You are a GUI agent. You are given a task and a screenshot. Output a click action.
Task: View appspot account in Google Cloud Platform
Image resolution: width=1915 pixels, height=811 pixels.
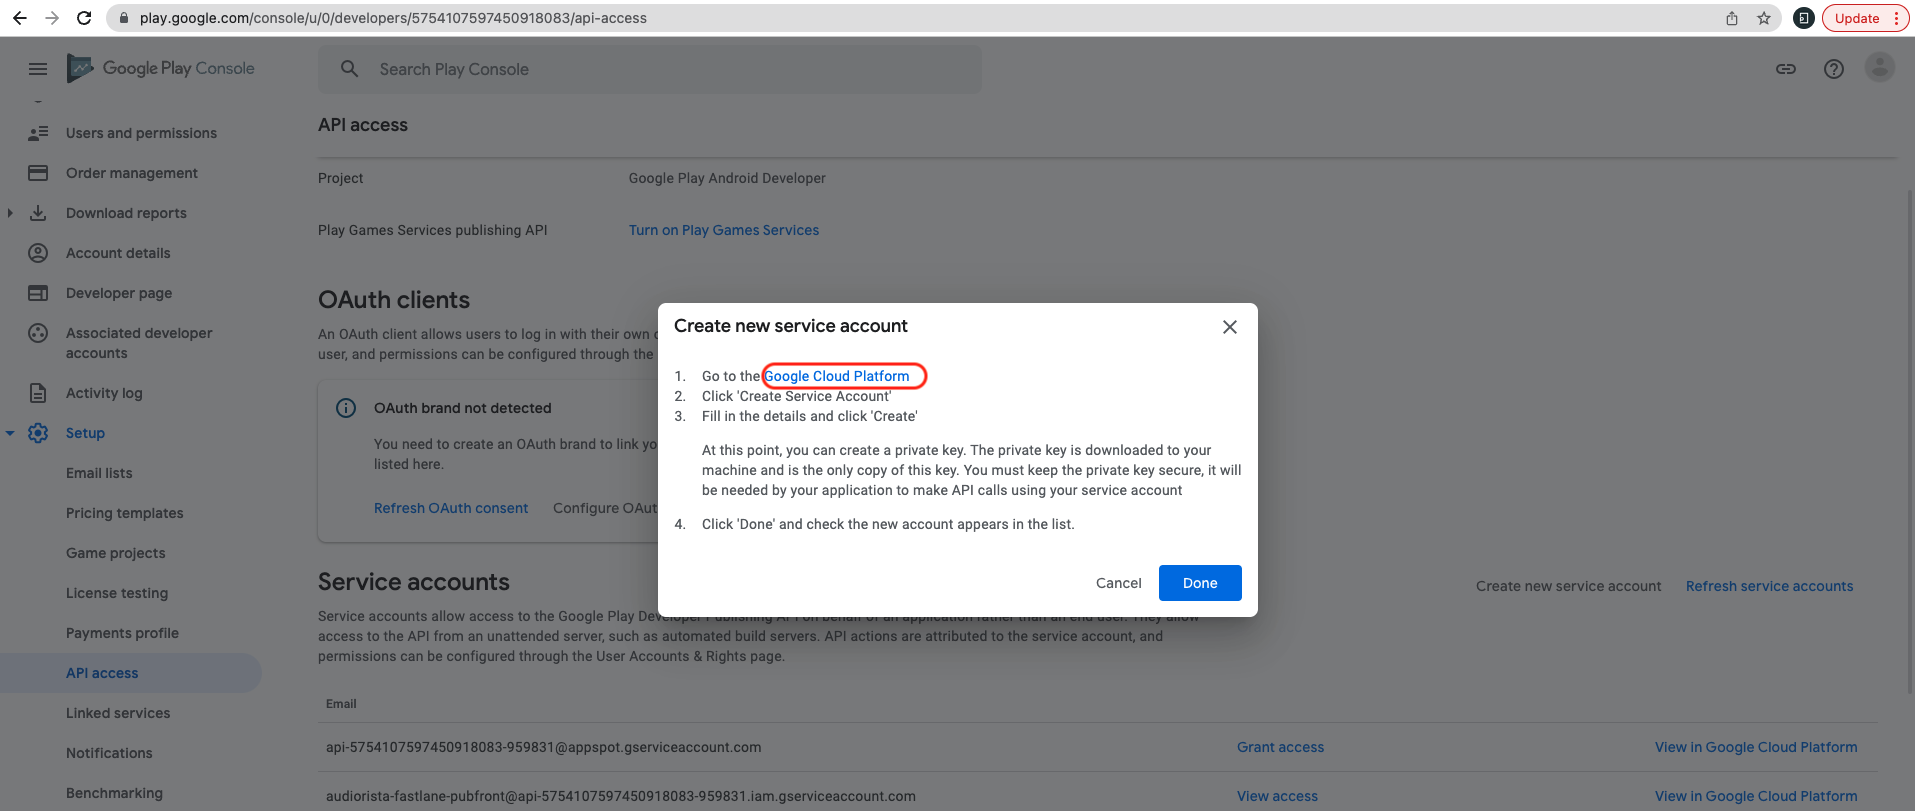[1756, 747]
